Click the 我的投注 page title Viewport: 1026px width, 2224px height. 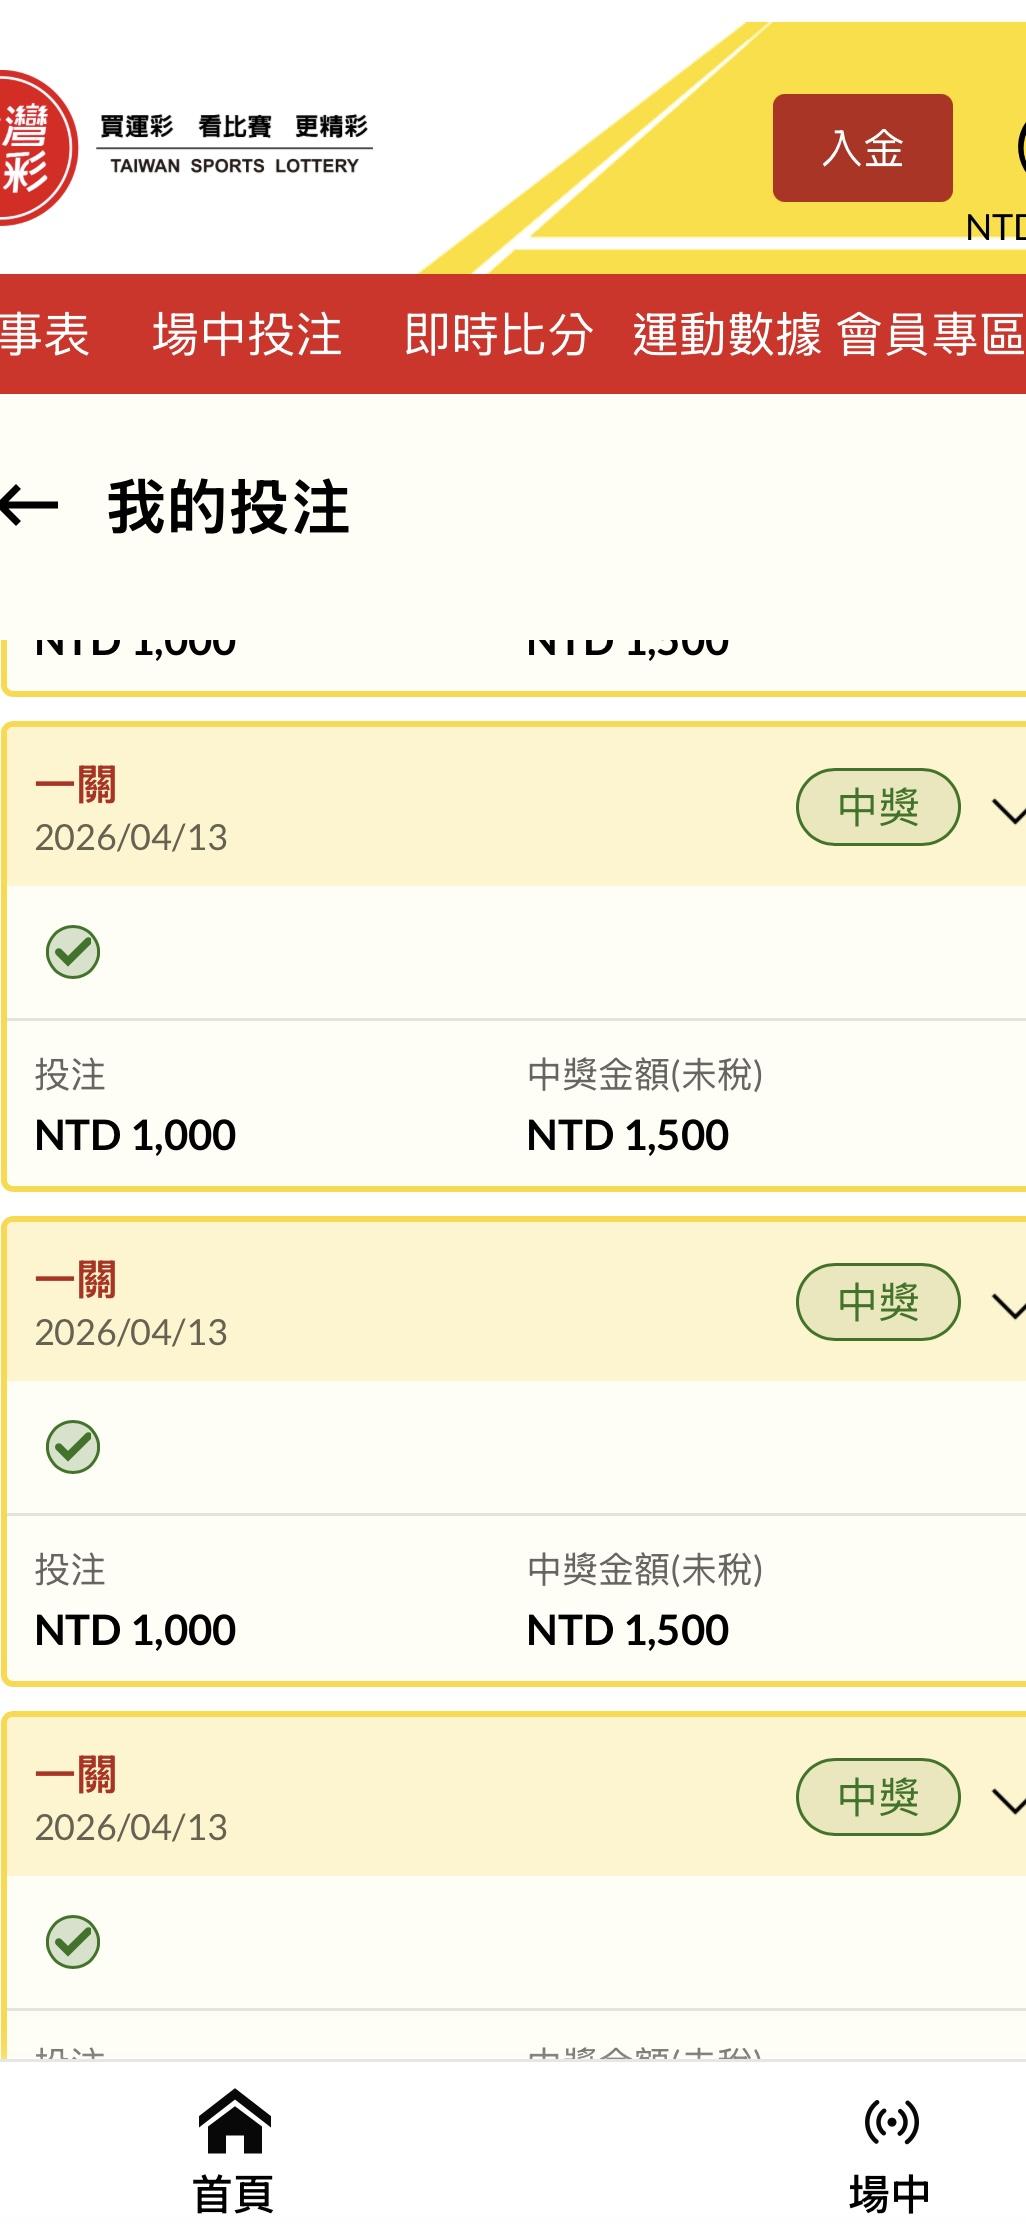[228, 507]
